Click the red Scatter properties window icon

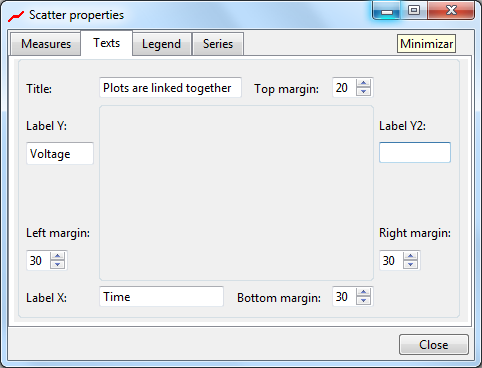(16, 16)
